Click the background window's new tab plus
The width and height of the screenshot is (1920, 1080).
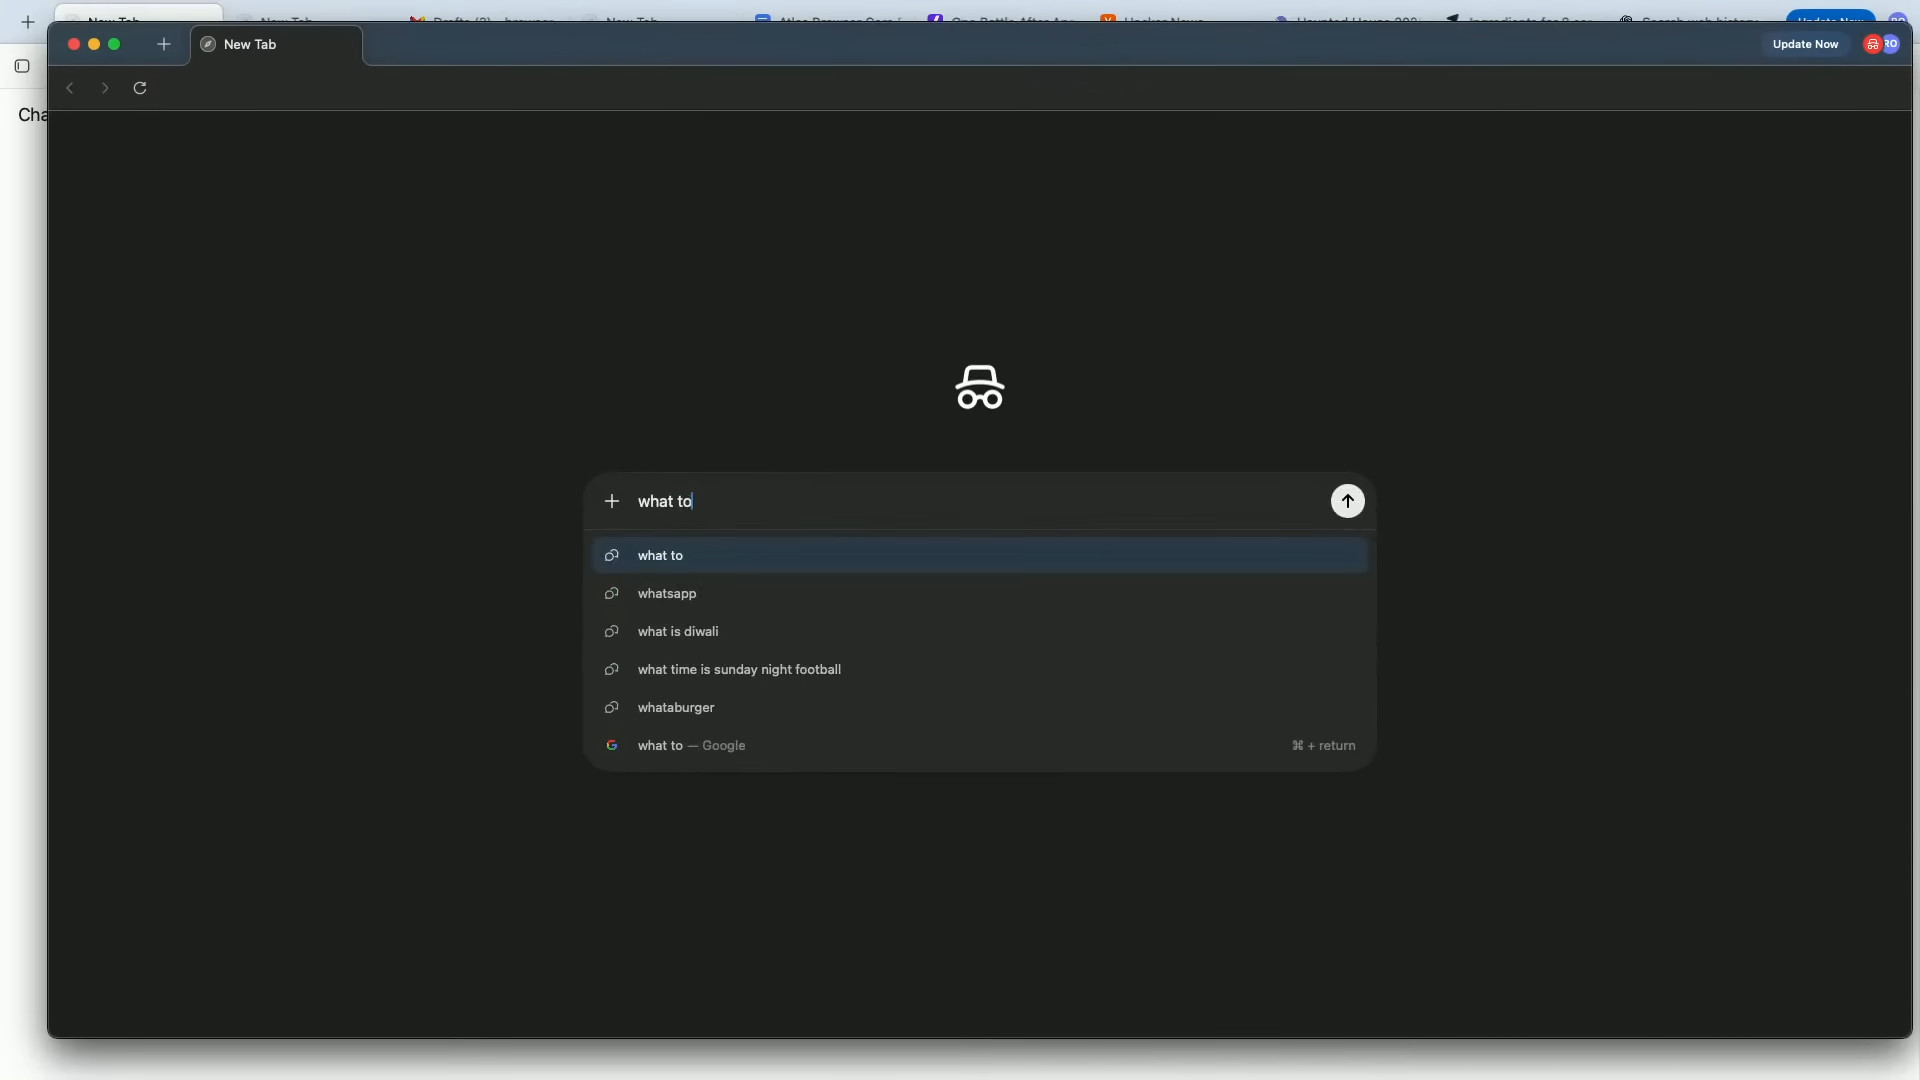28,22
